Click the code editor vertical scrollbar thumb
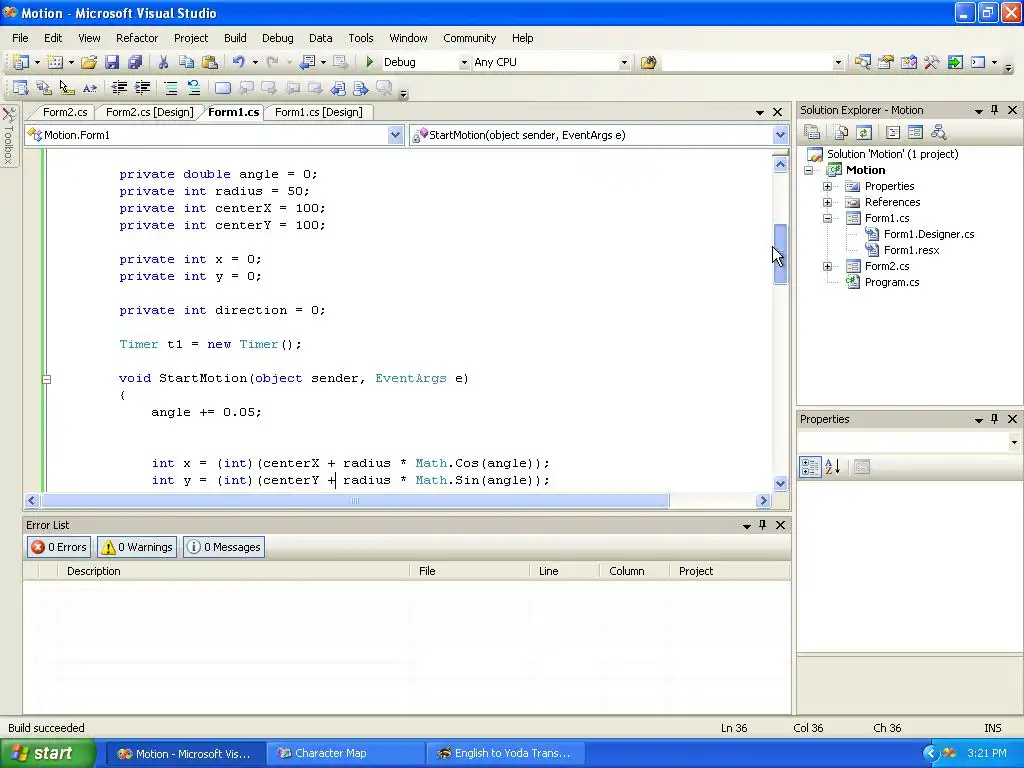The height and width of the screenshot is (768, 1024). pos(780,253)
